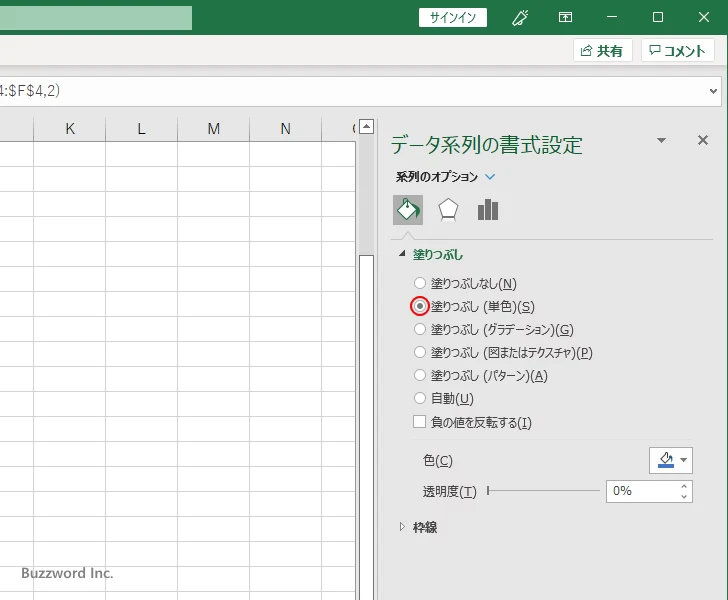Collapse the 塗りつぶし section
This screenshot has width=728, height=600.
(402, 254)
